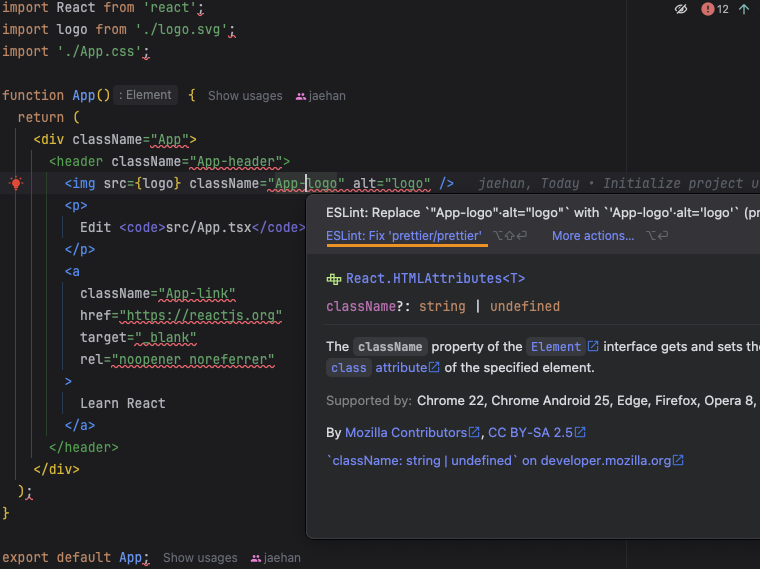Click the "https://reactjs.org" href value

coord(201,315)
